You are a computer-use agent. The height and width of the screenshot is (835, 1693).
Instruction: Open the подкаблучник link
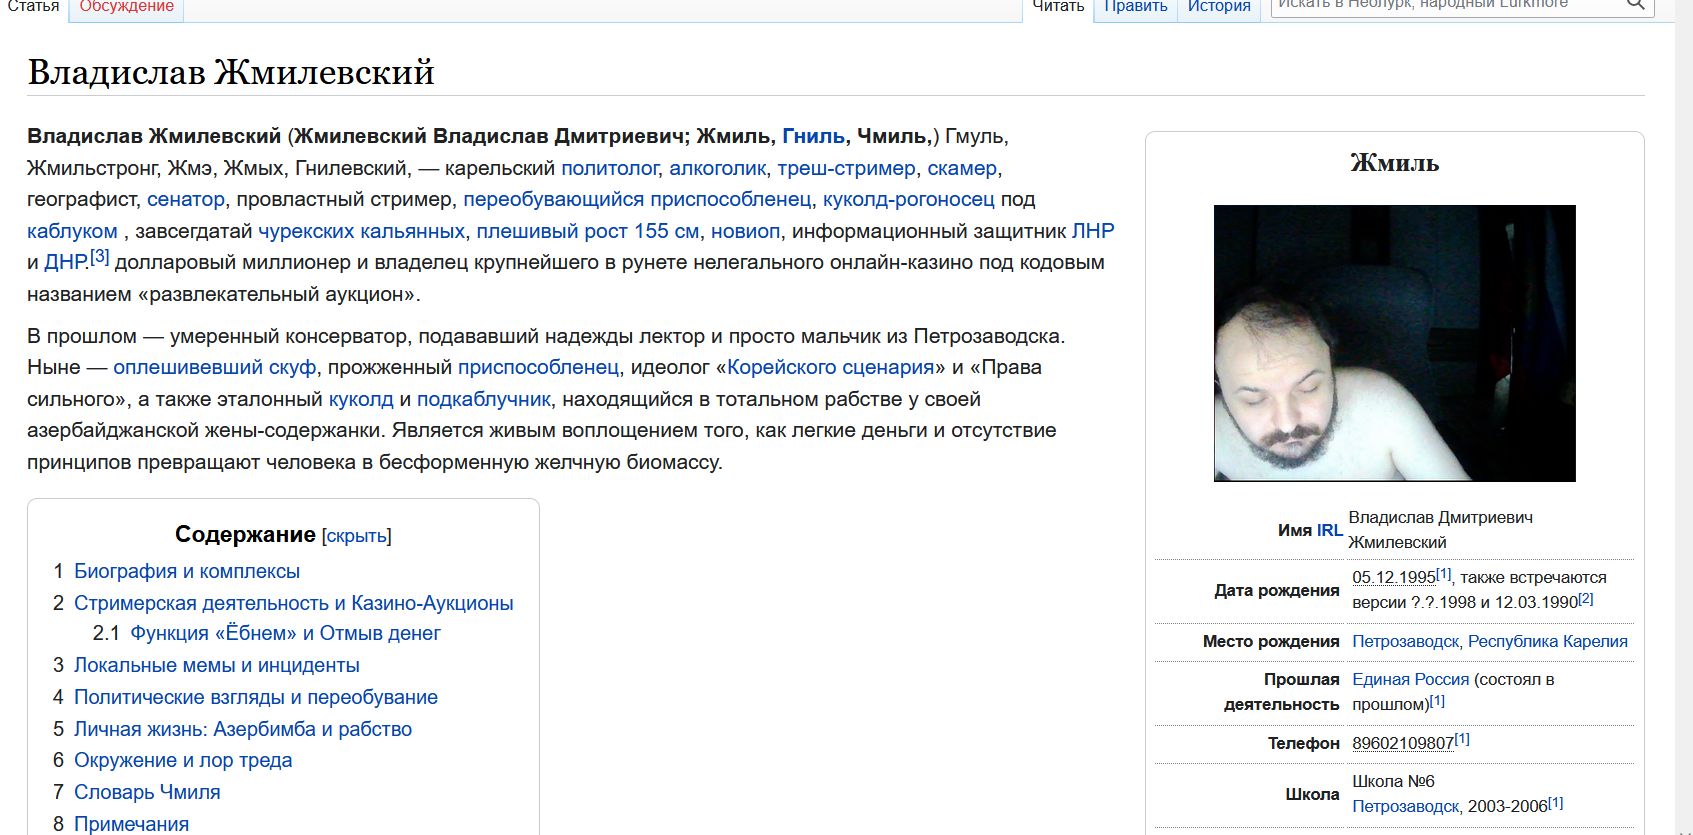pyautogui.click(x=484, y=399)
